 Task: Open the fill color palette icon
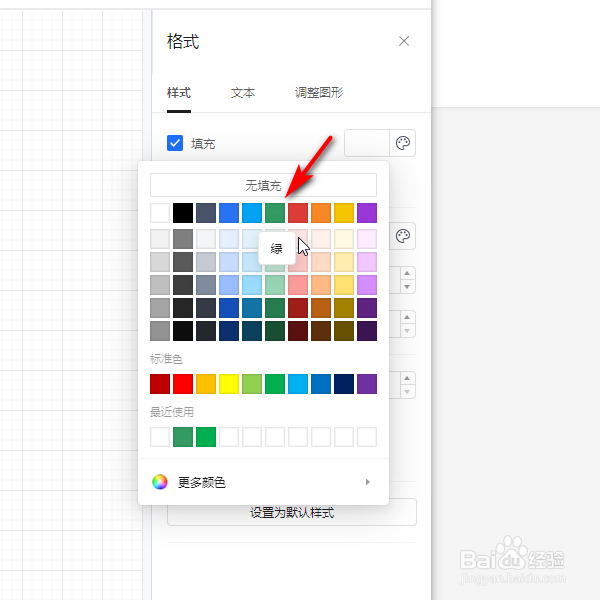coord(403,143)
